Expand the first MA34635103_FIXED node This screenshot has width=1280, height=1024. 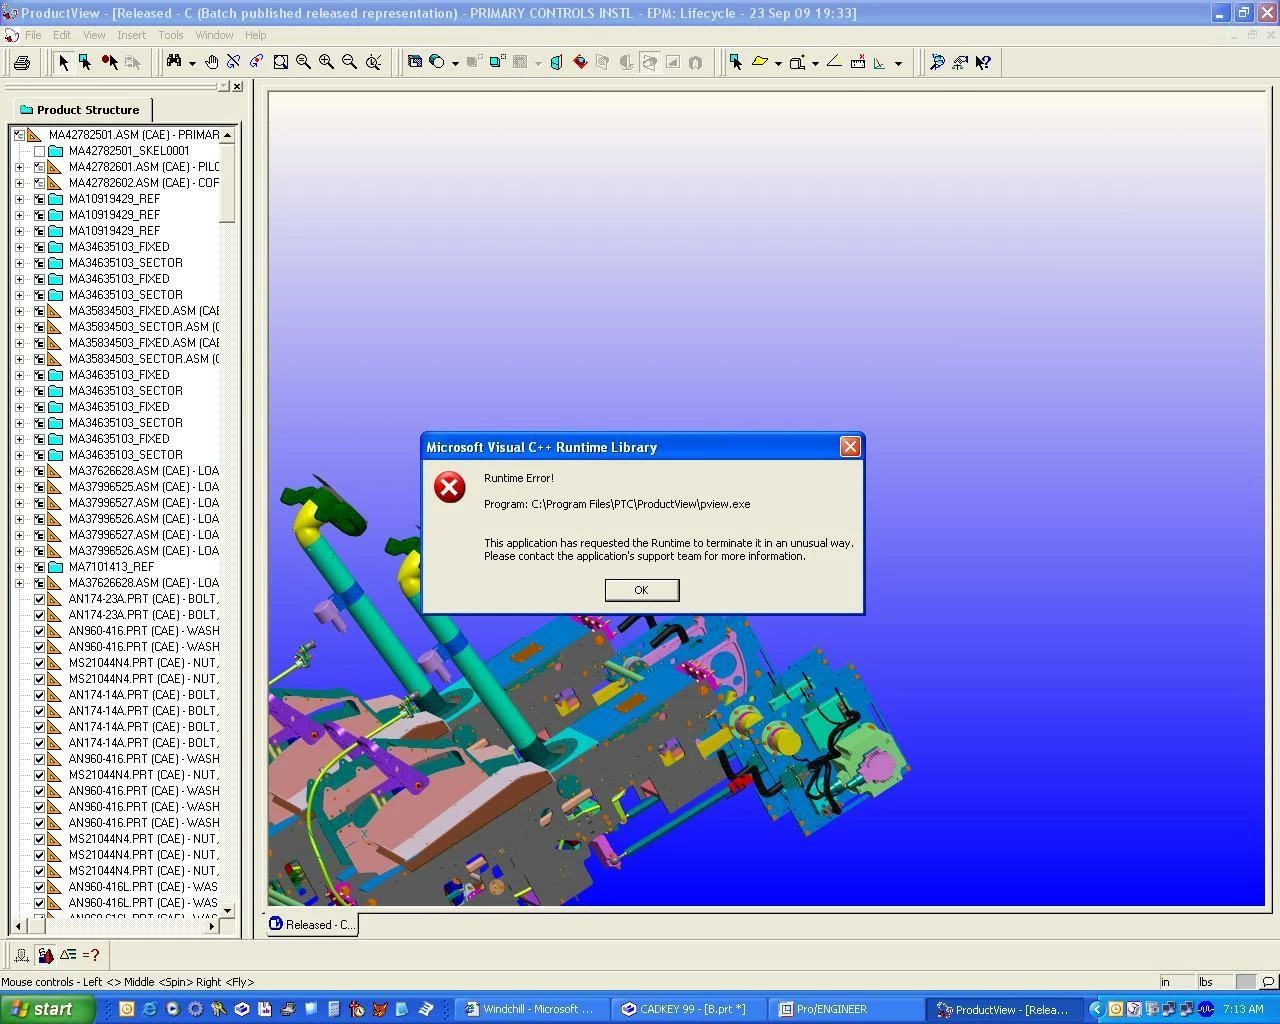pos(19,247)
